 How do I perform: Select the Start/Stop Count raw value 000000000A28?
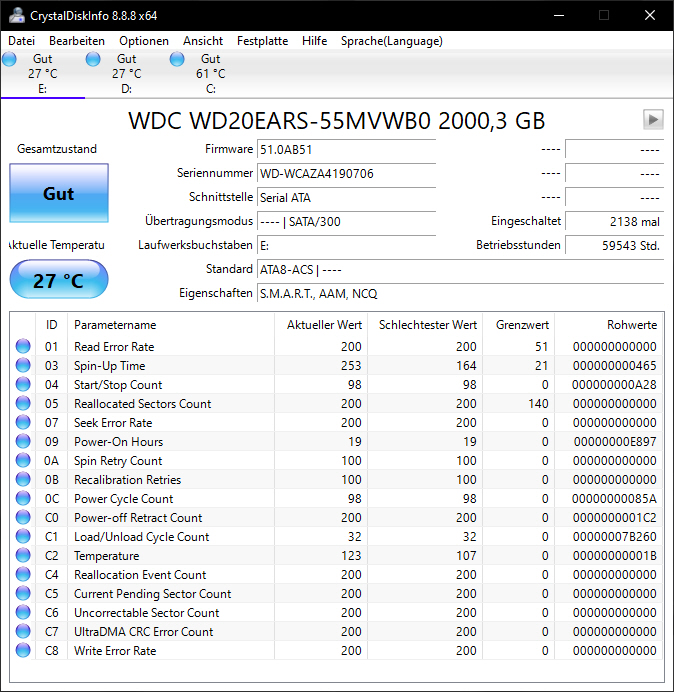pos(614,385)
